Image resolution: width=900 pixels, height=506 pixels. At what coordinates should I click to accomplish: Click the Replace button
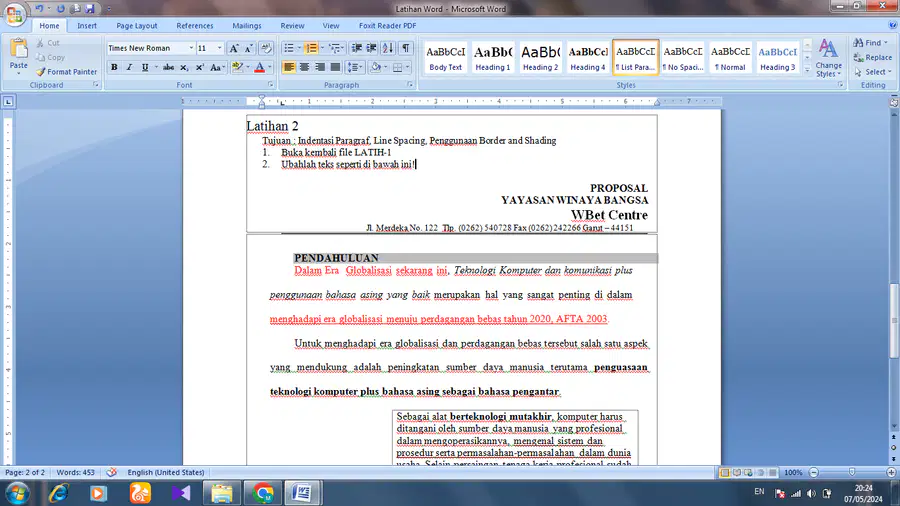tap(872, 57)
